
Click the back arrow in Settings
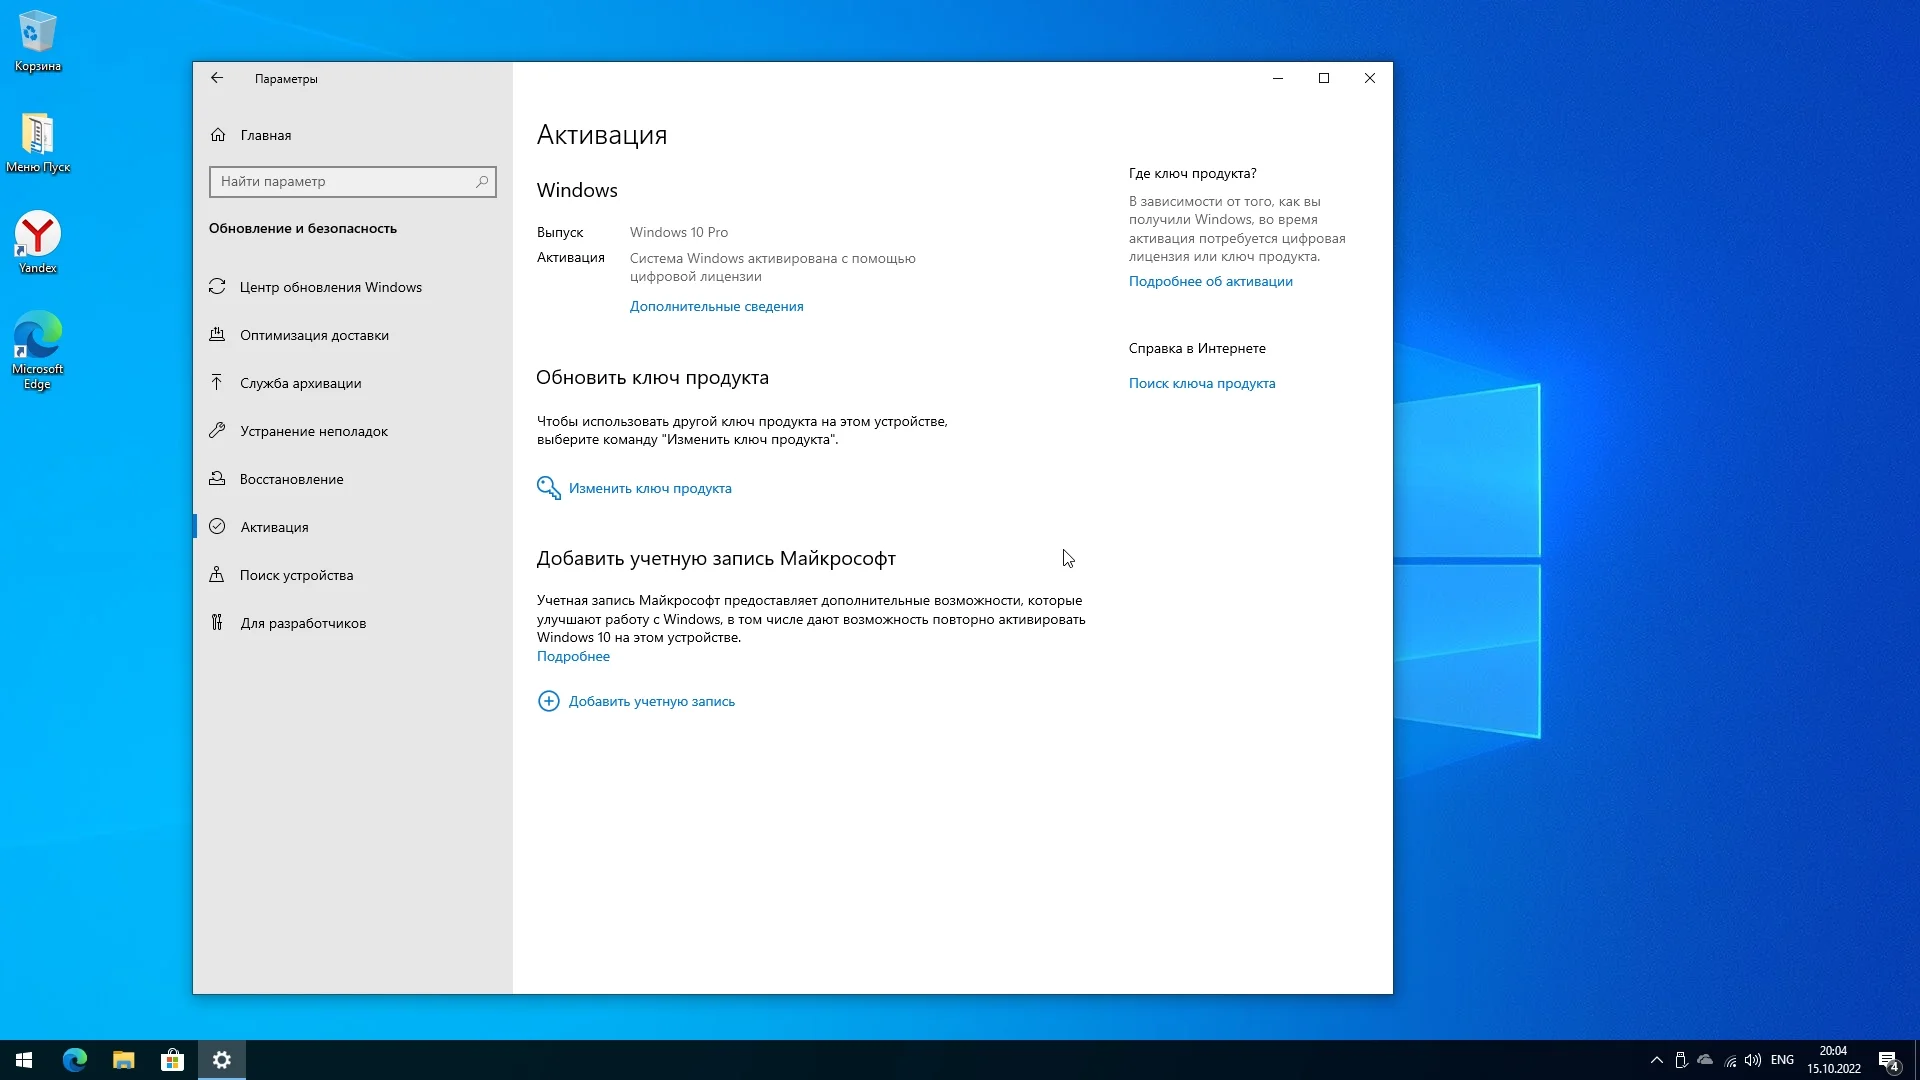coord(217,78)
